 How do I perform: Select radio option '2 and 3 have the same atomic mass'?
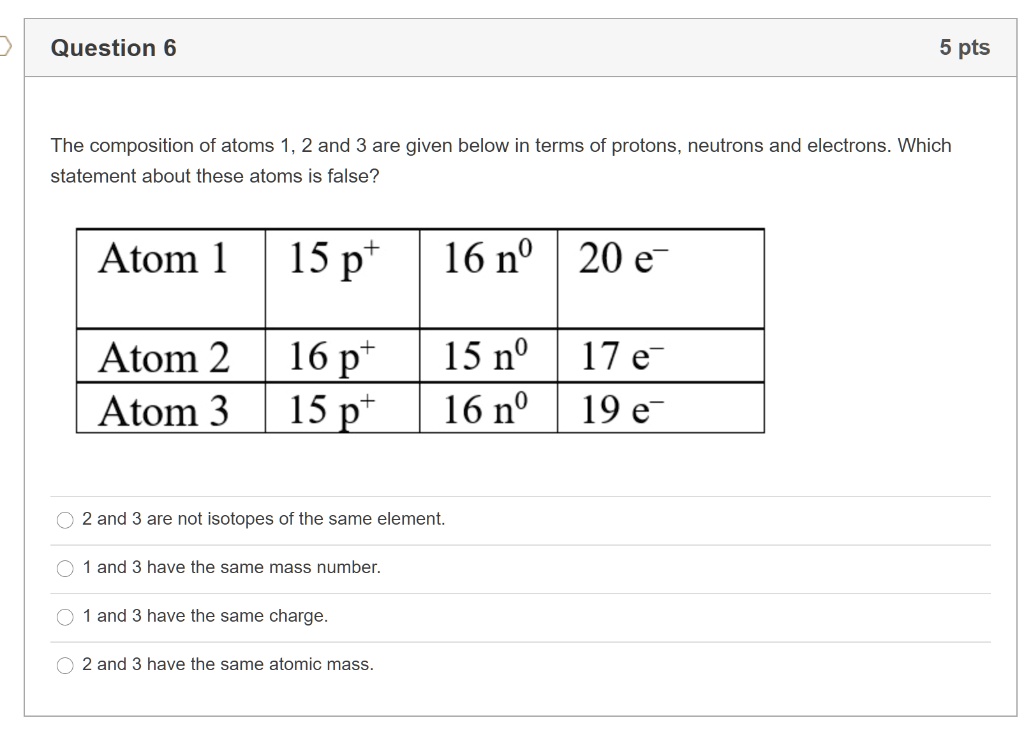pos(66,664)
